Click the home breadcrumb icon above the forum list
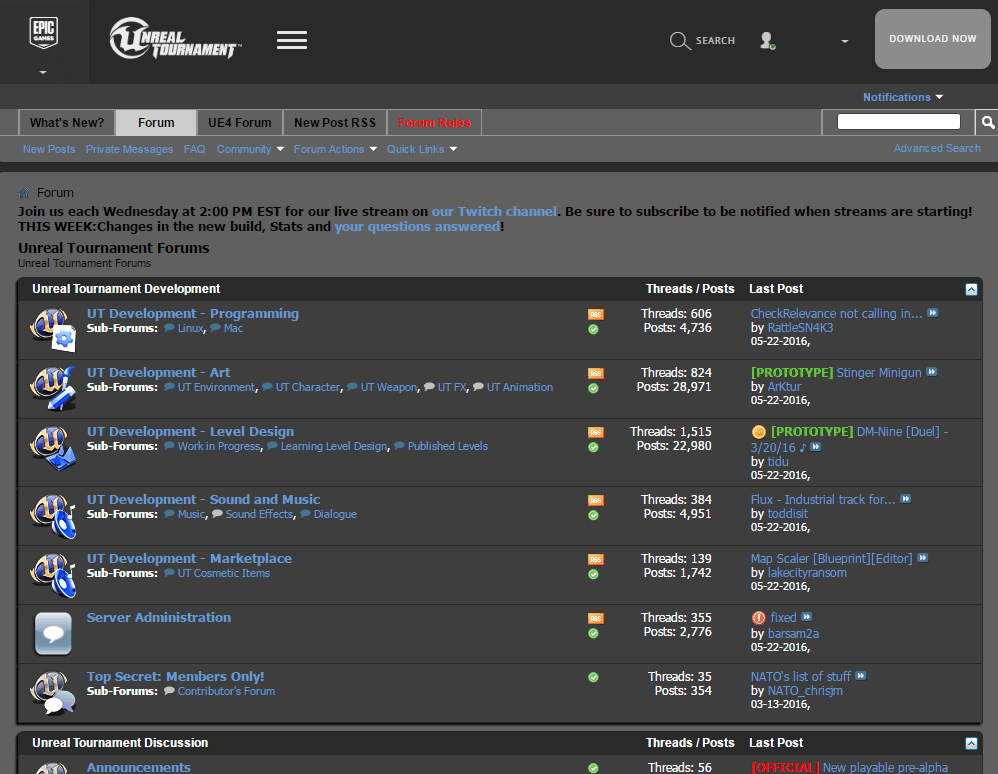 (x=21, y=192)
